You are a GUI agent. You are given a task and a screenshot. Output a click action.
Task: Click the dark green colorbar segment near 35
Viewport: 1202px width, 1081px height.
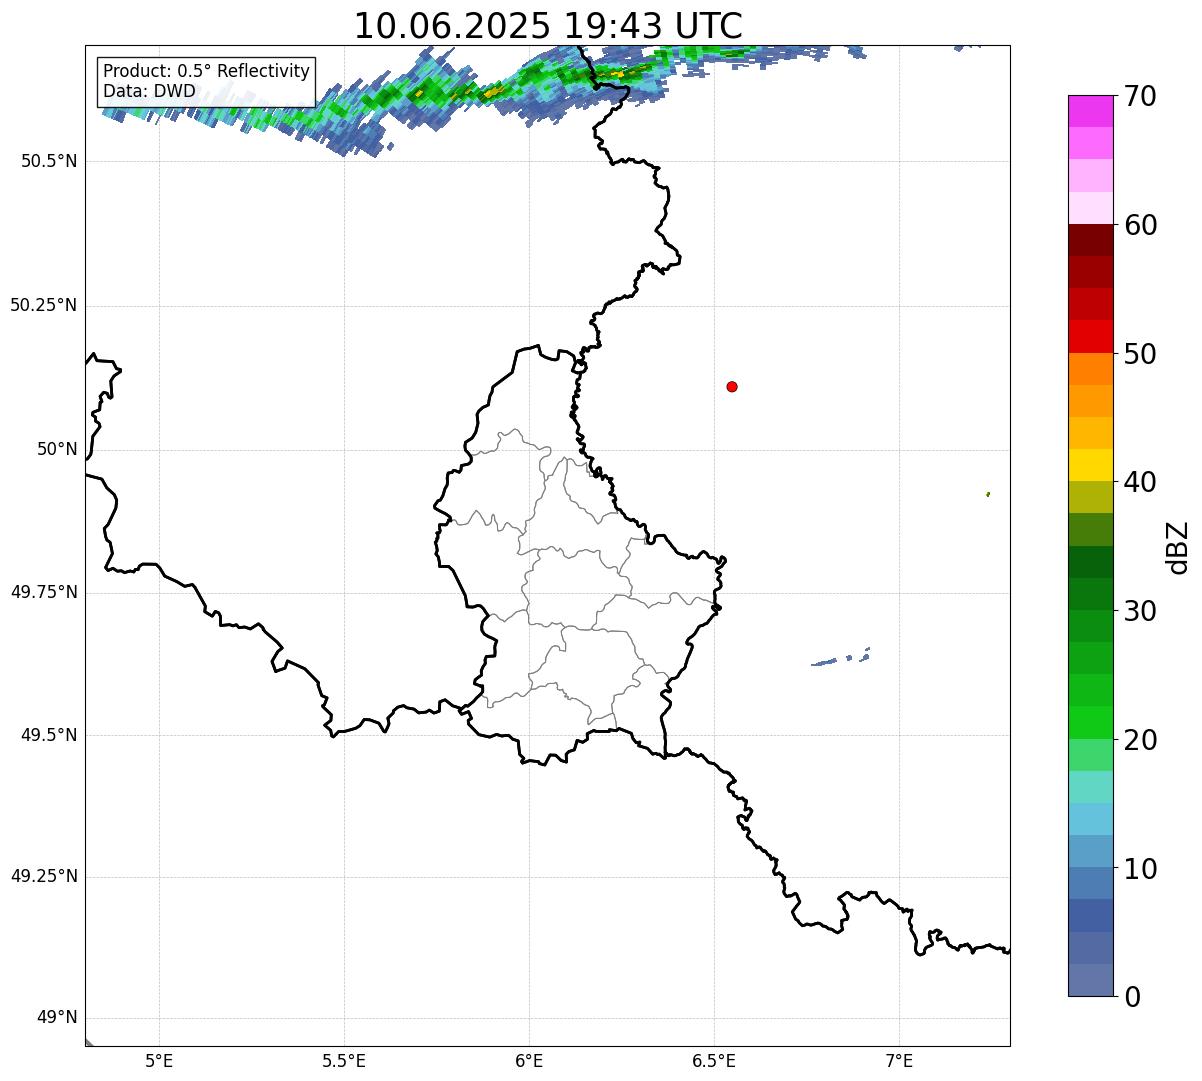coord(1091,562)
